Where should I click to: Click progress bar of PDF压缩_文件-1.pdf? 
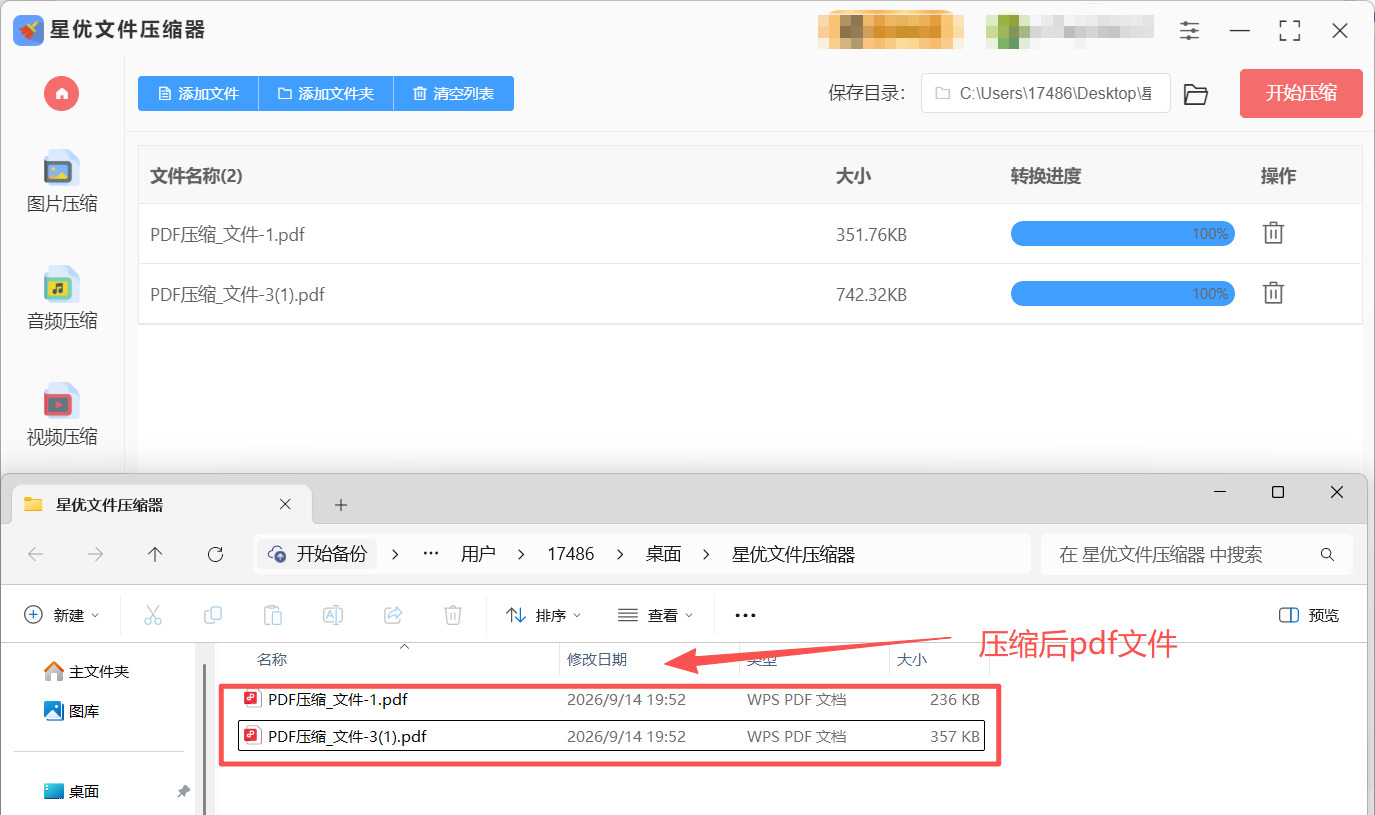[1123, 234]
